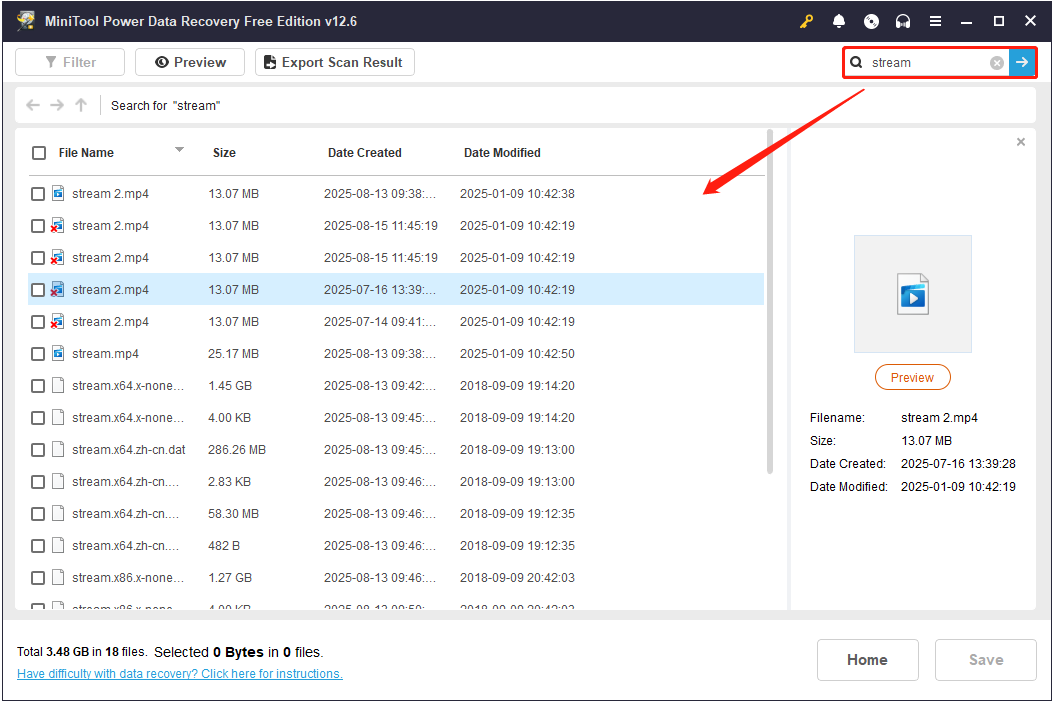Click the blue arrow search button
Image resolution: width=1054 pixels, height=704 pixels.
click(1022, 63)
